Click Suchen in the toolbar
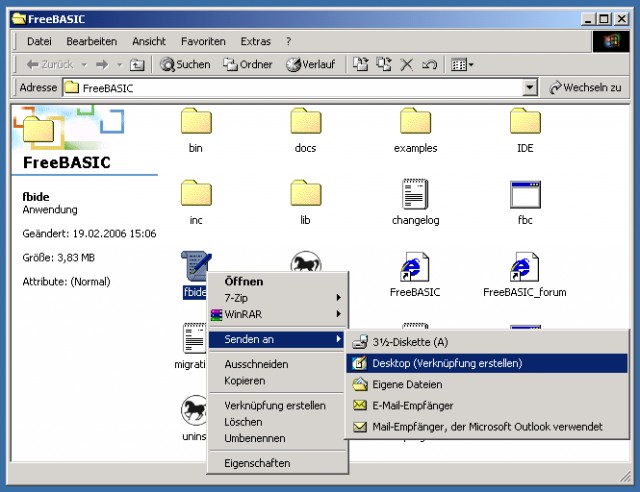 pyautogui.click(x=185, y=64)
